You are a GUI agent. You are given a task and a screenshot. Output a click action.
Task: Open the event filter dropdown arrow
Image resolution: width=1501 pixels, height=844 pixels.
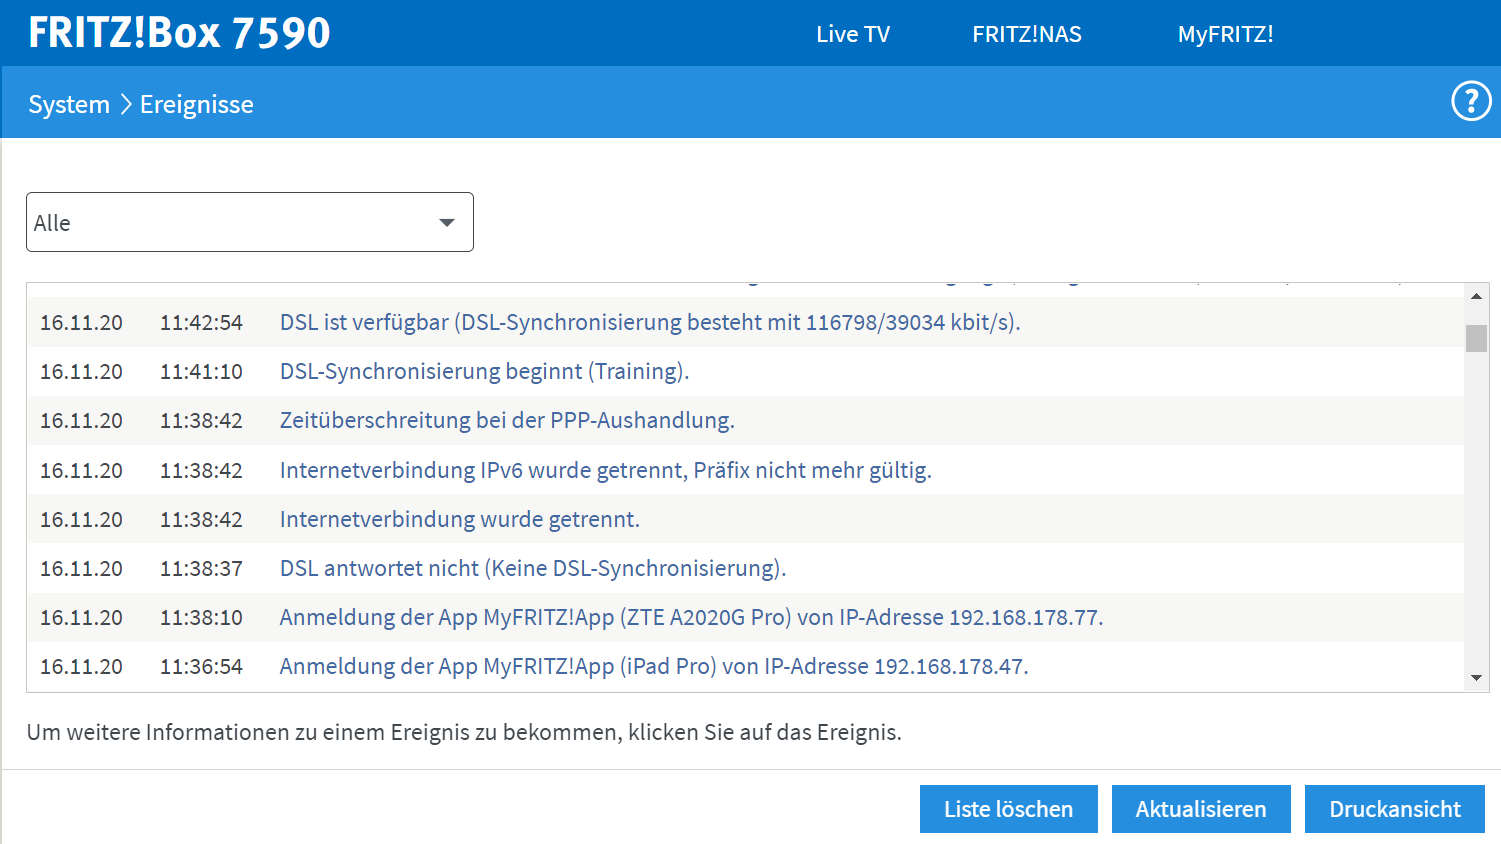pos(446,221)
